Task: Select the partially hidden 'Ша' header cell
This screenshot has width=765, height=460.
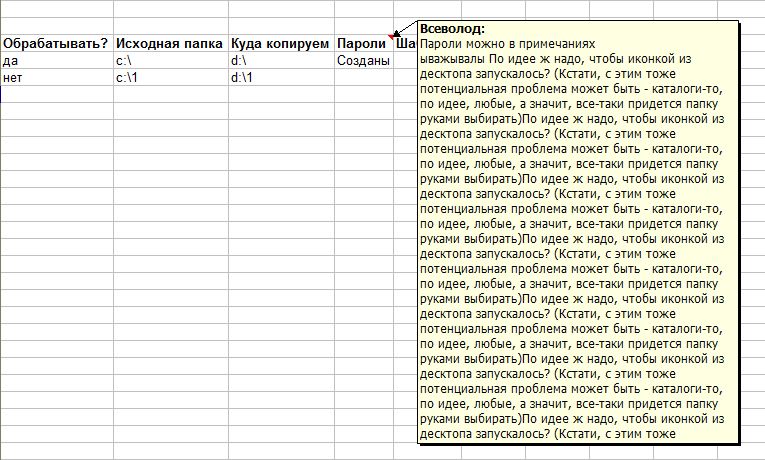Action: coord(406,43)
